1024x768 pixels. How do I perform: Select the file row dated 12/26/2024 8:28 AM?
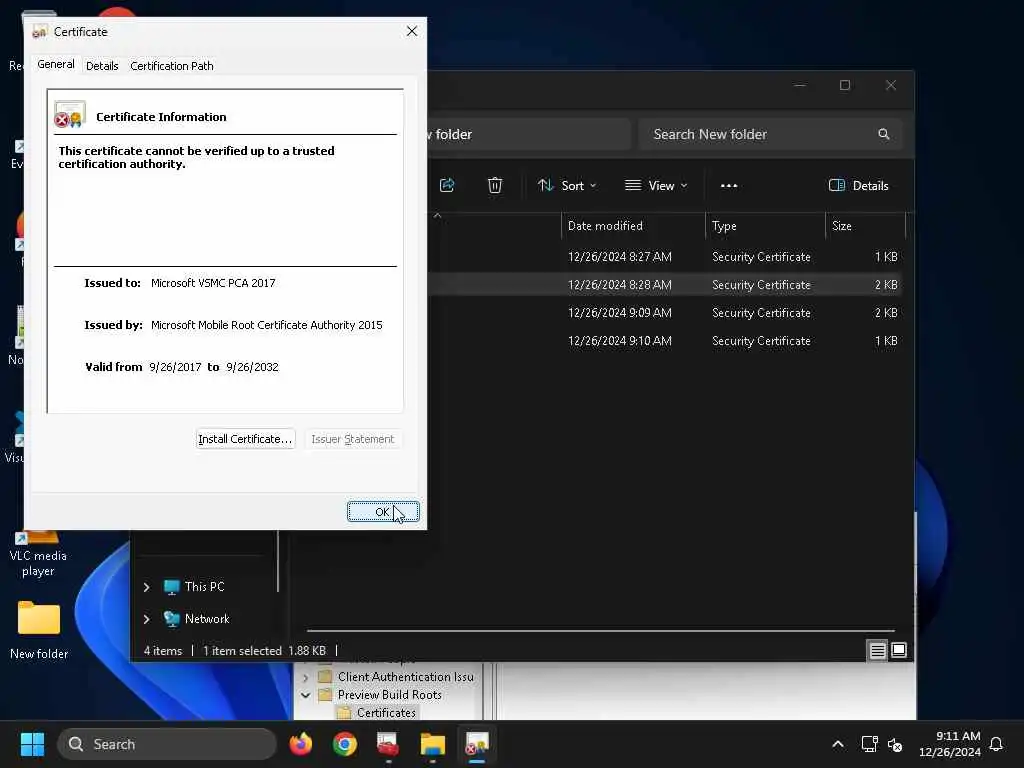(665, 285)
